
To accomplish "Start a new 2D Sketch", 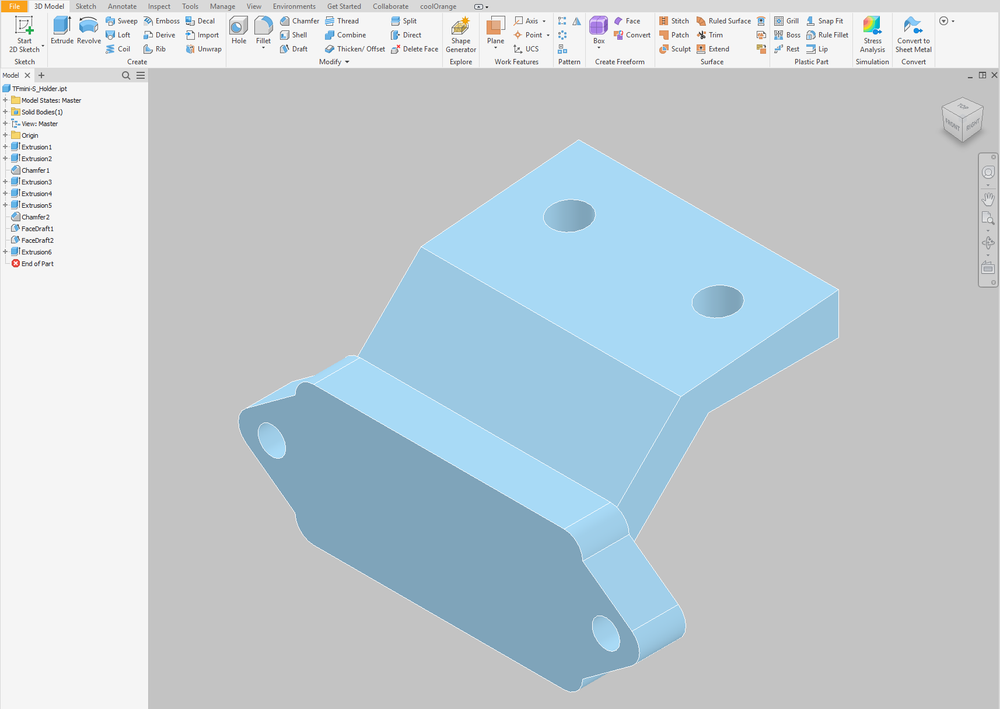I will pos(24,34).
